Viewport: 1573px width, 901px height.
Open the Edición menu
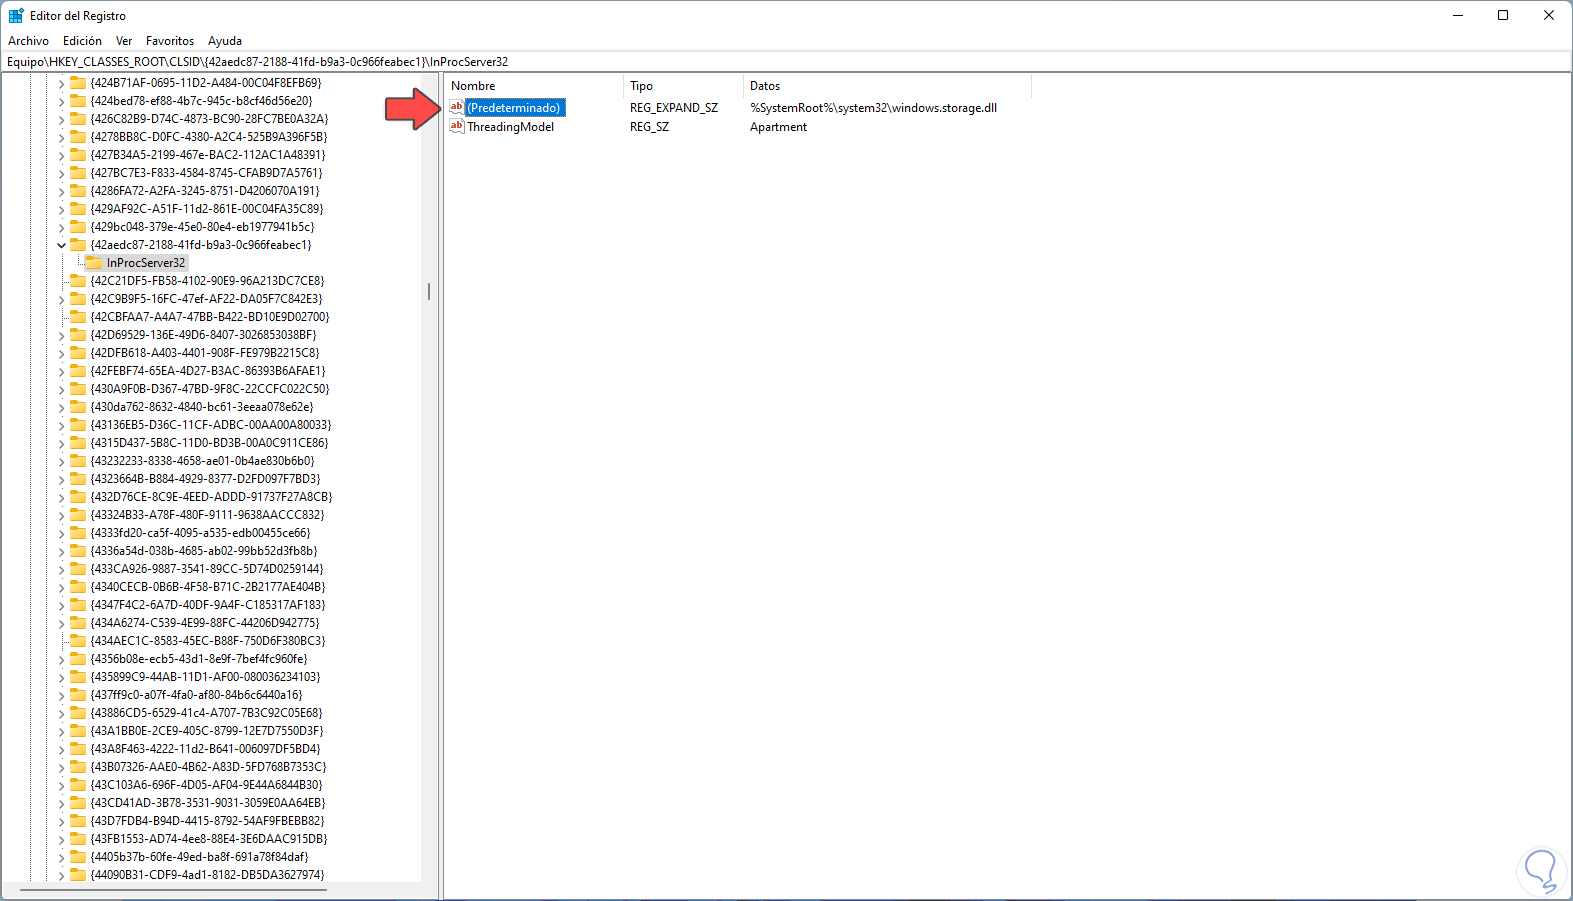[82, 41]
